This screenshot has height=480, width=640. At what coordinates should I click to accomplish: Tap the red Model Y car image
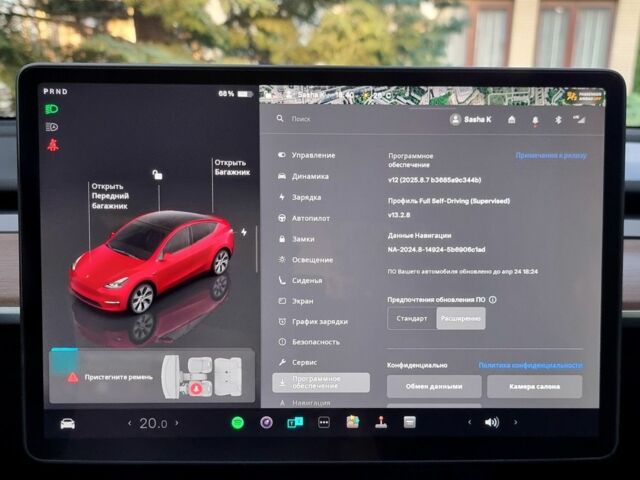[151, 262]
